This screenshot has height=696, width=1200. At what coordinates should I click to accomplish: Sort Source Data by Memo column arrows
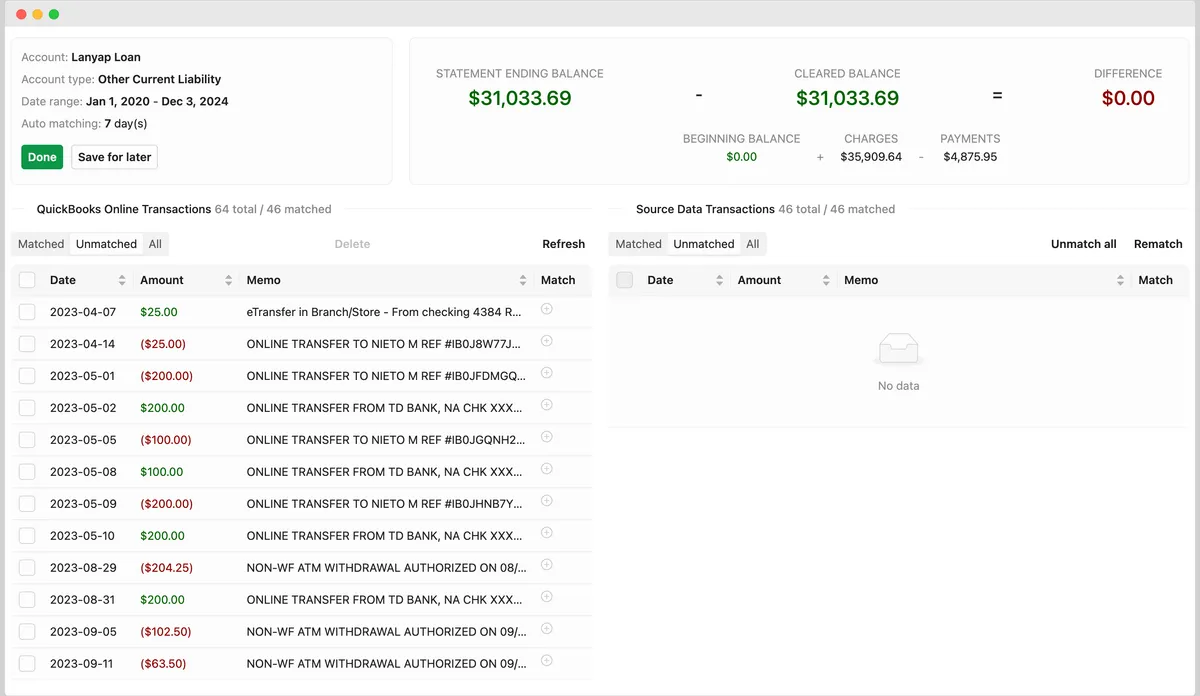[1120, 280]
